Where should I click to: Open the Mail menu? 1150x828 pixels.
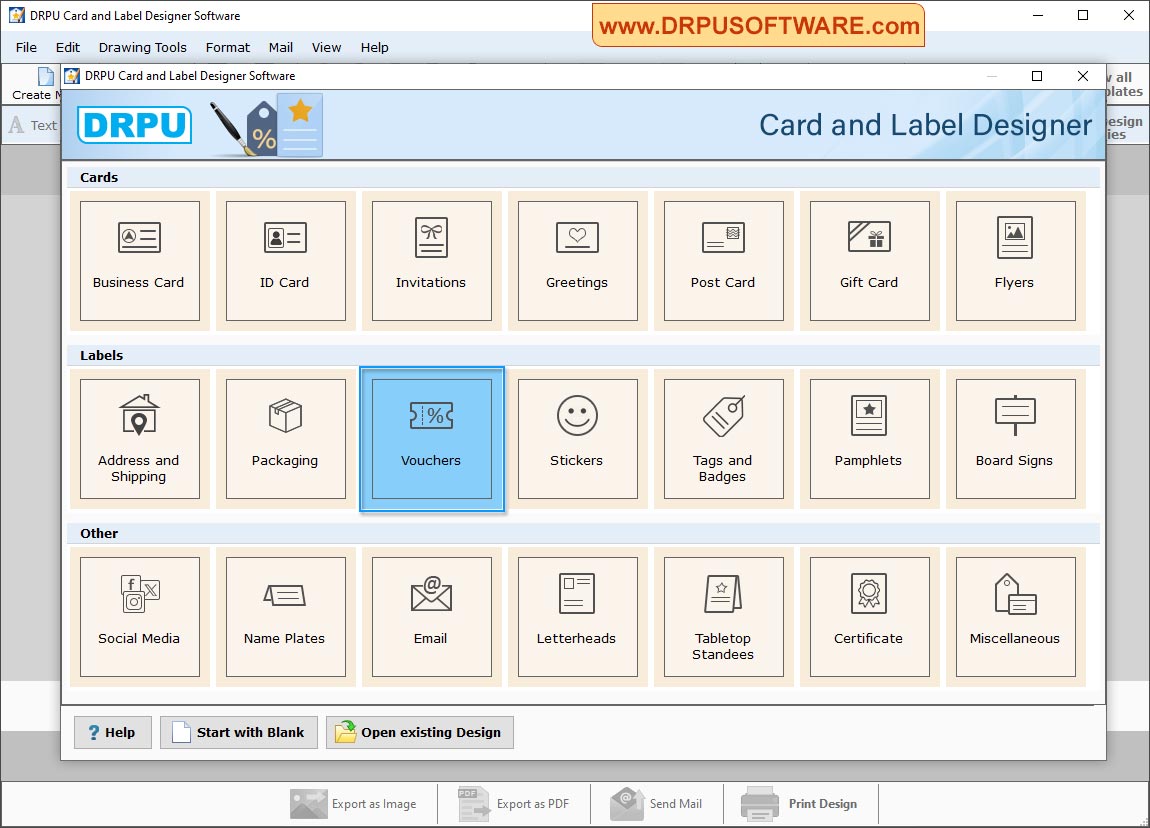280,47
